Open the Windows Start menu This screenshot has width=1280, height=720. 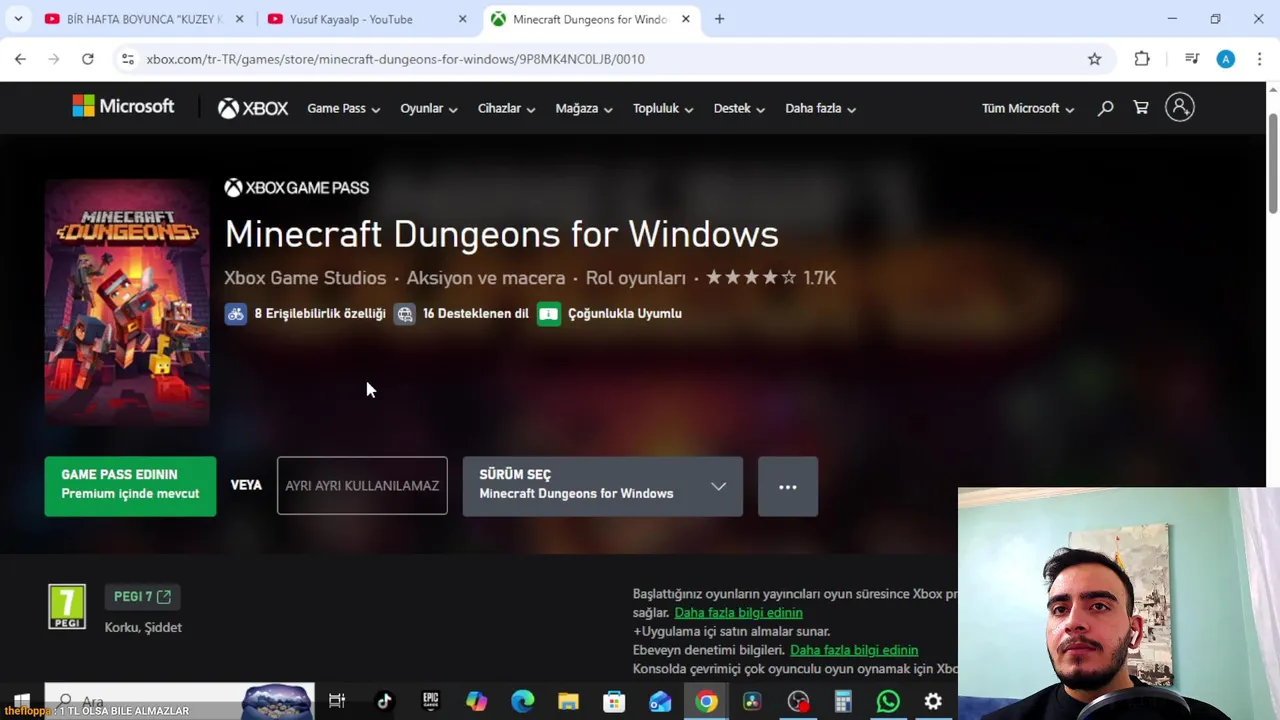pyautogui.click(x=21, y=700)
